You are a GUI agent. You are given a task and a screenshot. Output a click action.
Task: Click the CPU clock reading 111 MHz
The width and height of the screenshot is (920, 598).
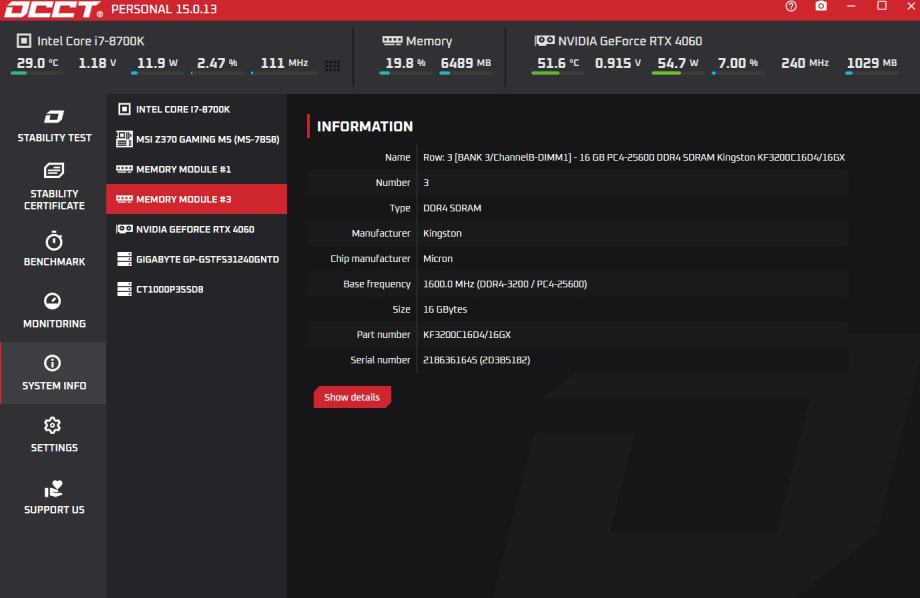pyautogui.click(x=284, y=63)
